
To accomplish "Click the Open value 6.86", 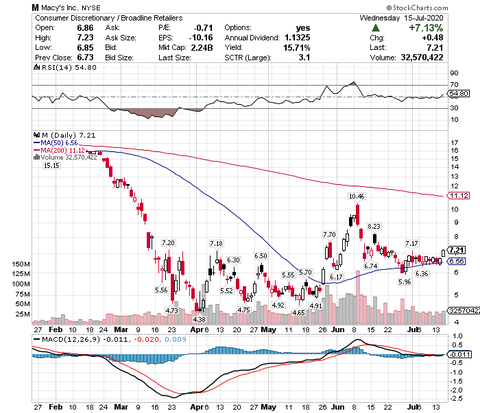I will tap(85, 28).
